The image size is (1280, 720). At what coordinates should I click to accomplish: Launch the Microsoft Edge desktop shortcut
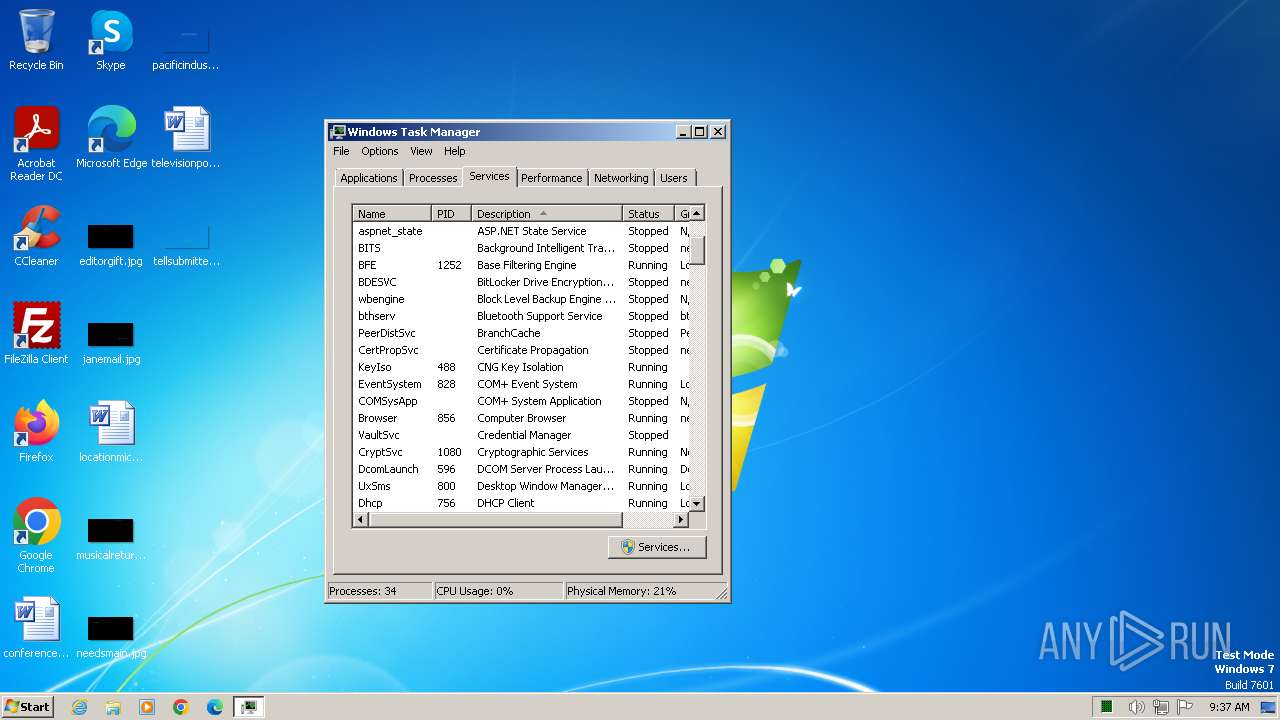(111, 138)
